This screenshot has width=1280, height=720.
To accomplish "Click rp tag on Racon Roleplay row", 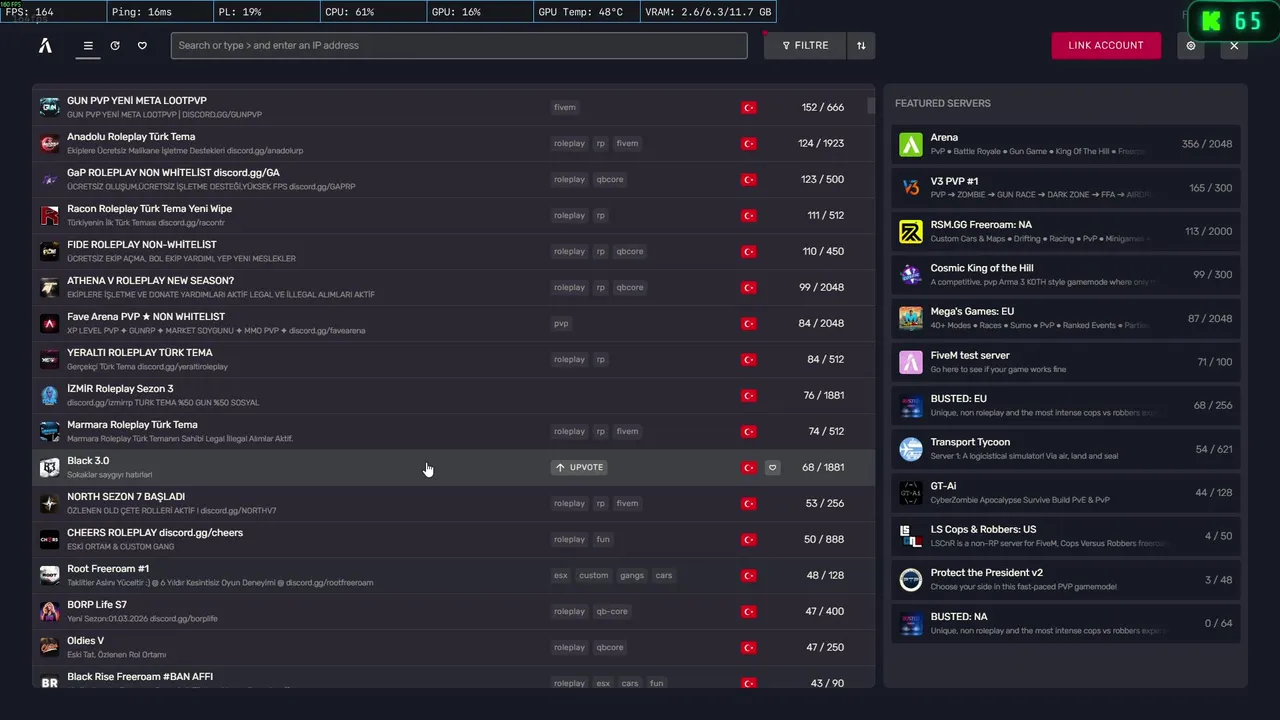I will click(x=601, y=215).
